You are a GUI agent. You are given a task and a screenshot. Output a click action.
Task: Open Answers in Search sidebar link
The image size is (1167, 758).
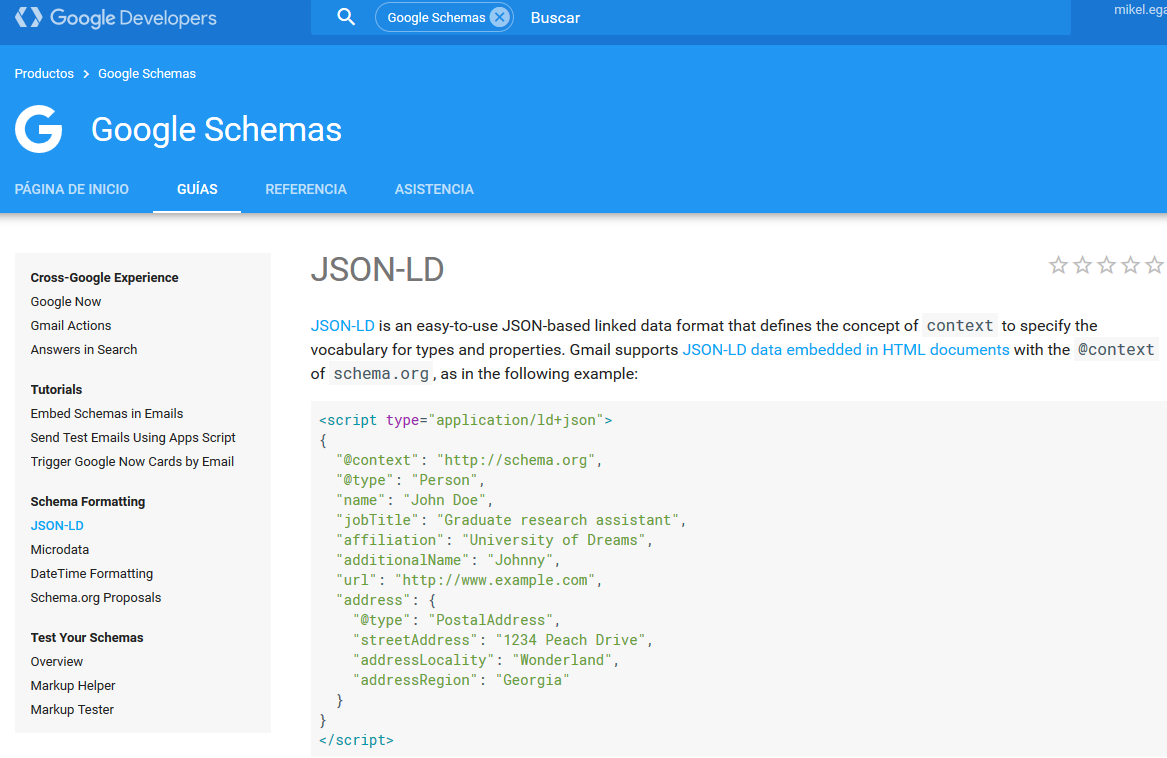coord(83,349)
